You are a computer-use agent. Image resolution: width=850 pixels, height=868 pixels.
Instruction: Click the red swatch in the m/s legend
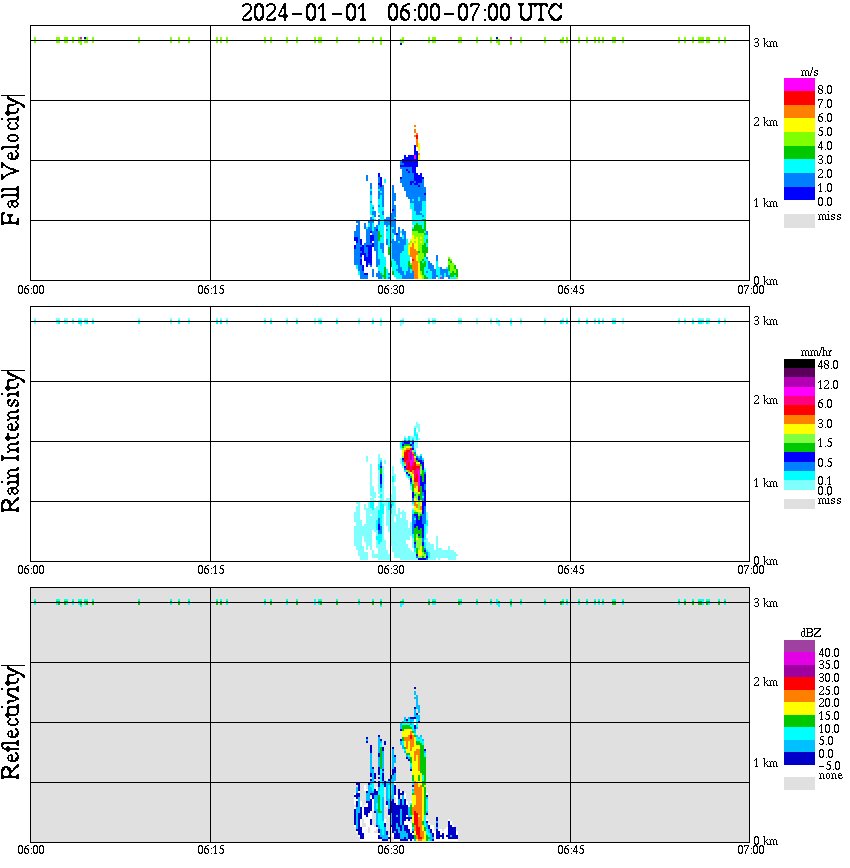pyautogui.click(x=799, y=99)
